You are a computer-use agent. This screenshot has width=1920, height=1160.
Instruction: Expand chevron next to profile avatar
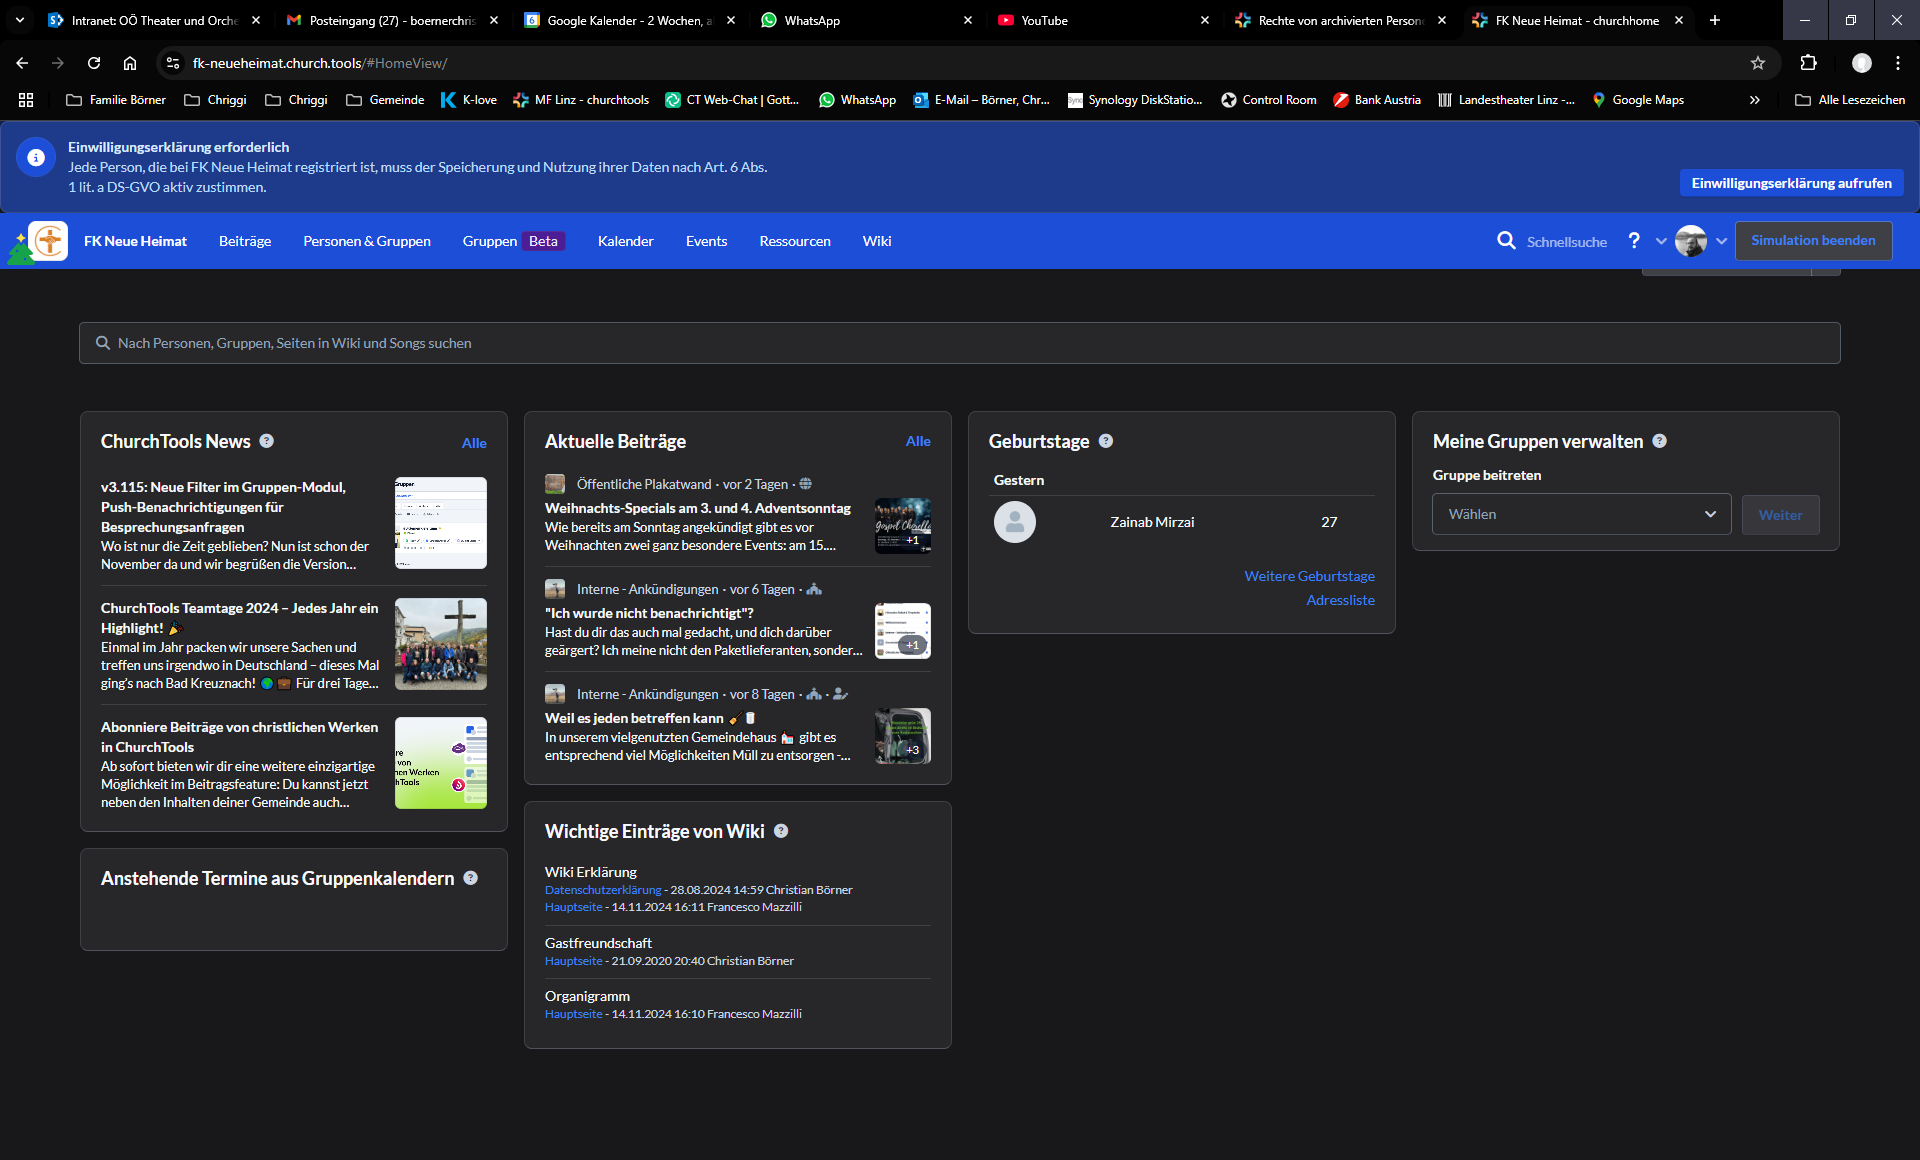tap(1721, 241)
